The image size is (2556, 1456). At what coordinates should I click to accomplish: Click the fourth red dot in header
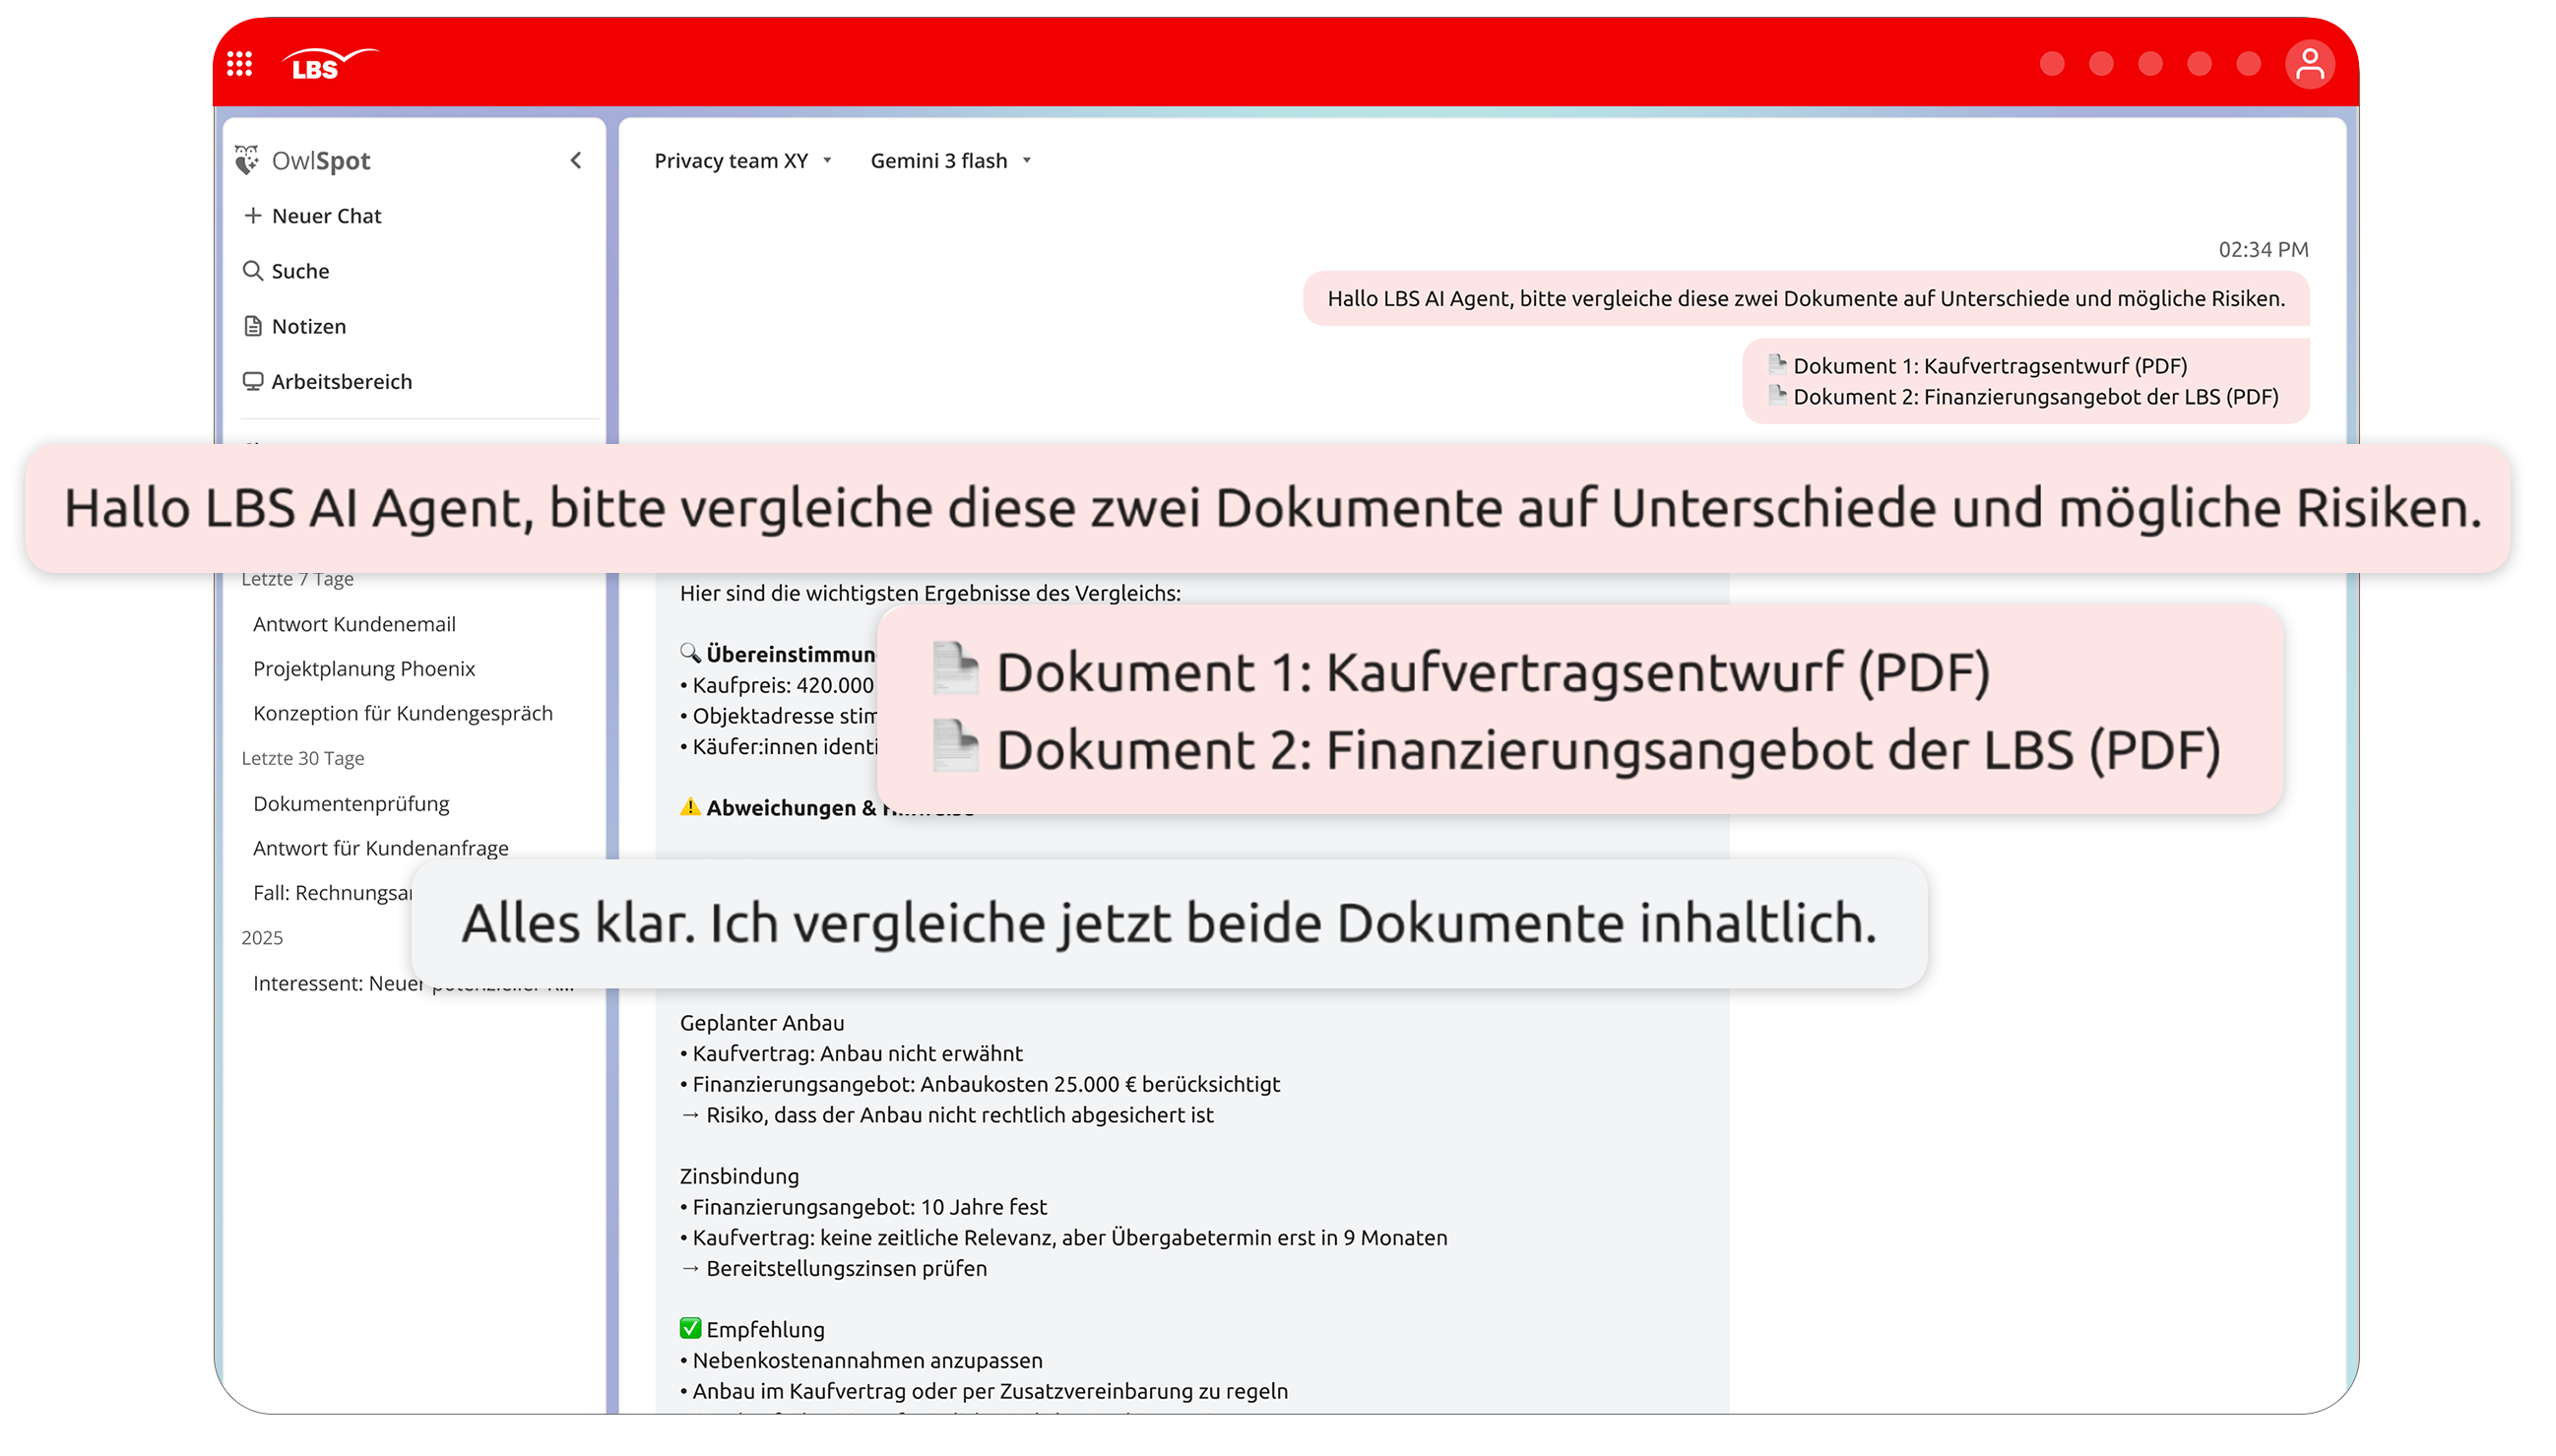(2199, 64)
